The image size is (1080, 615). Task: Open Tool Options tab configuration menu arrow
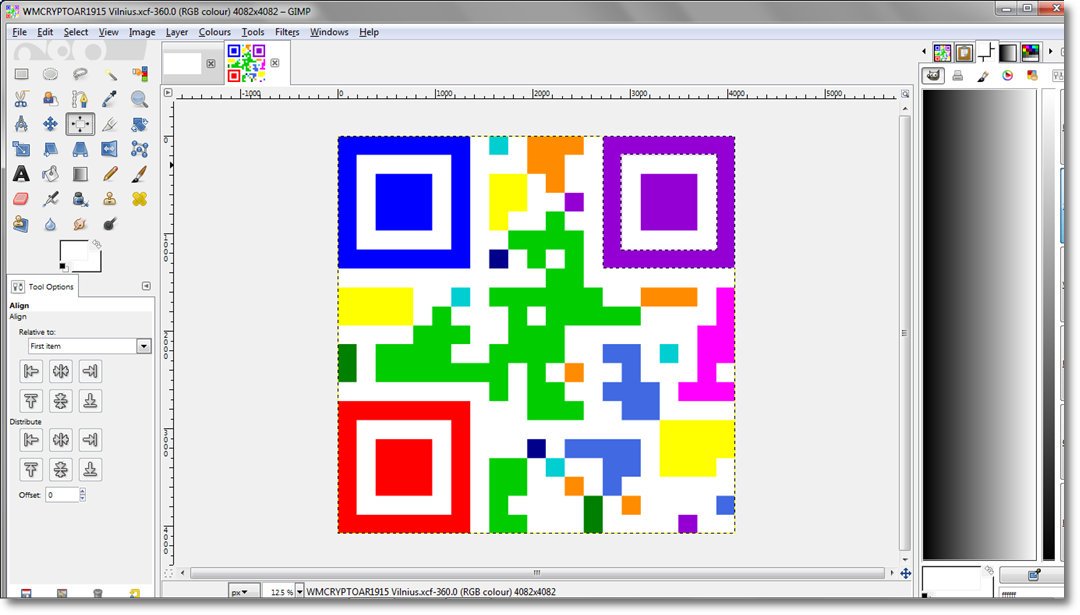click(x=146, y=286)
